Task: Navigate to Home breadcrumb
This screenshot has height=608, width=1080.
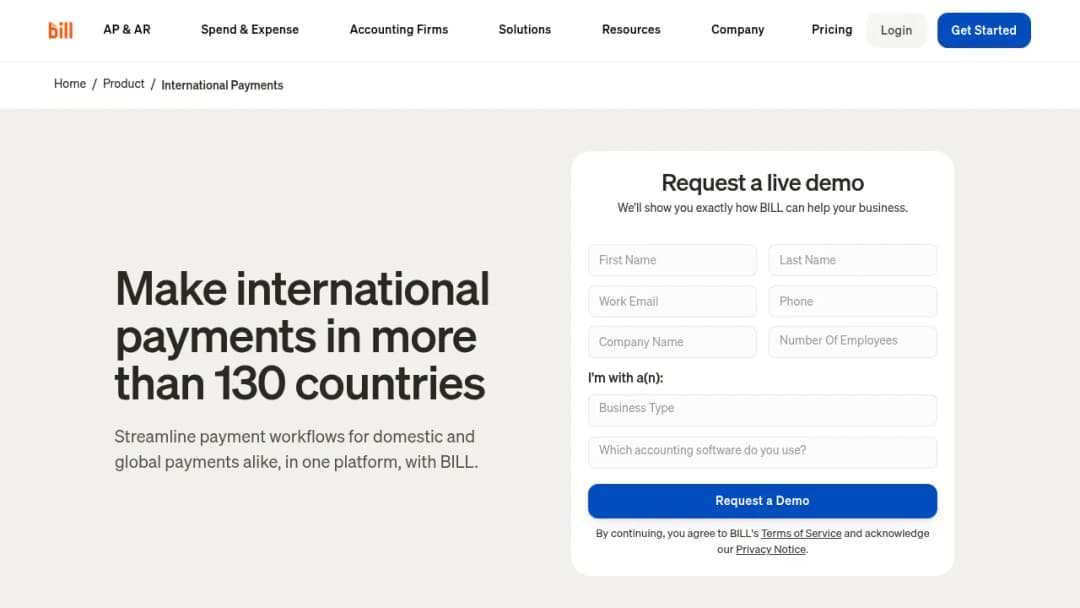Action: click(x=70, y=84)
